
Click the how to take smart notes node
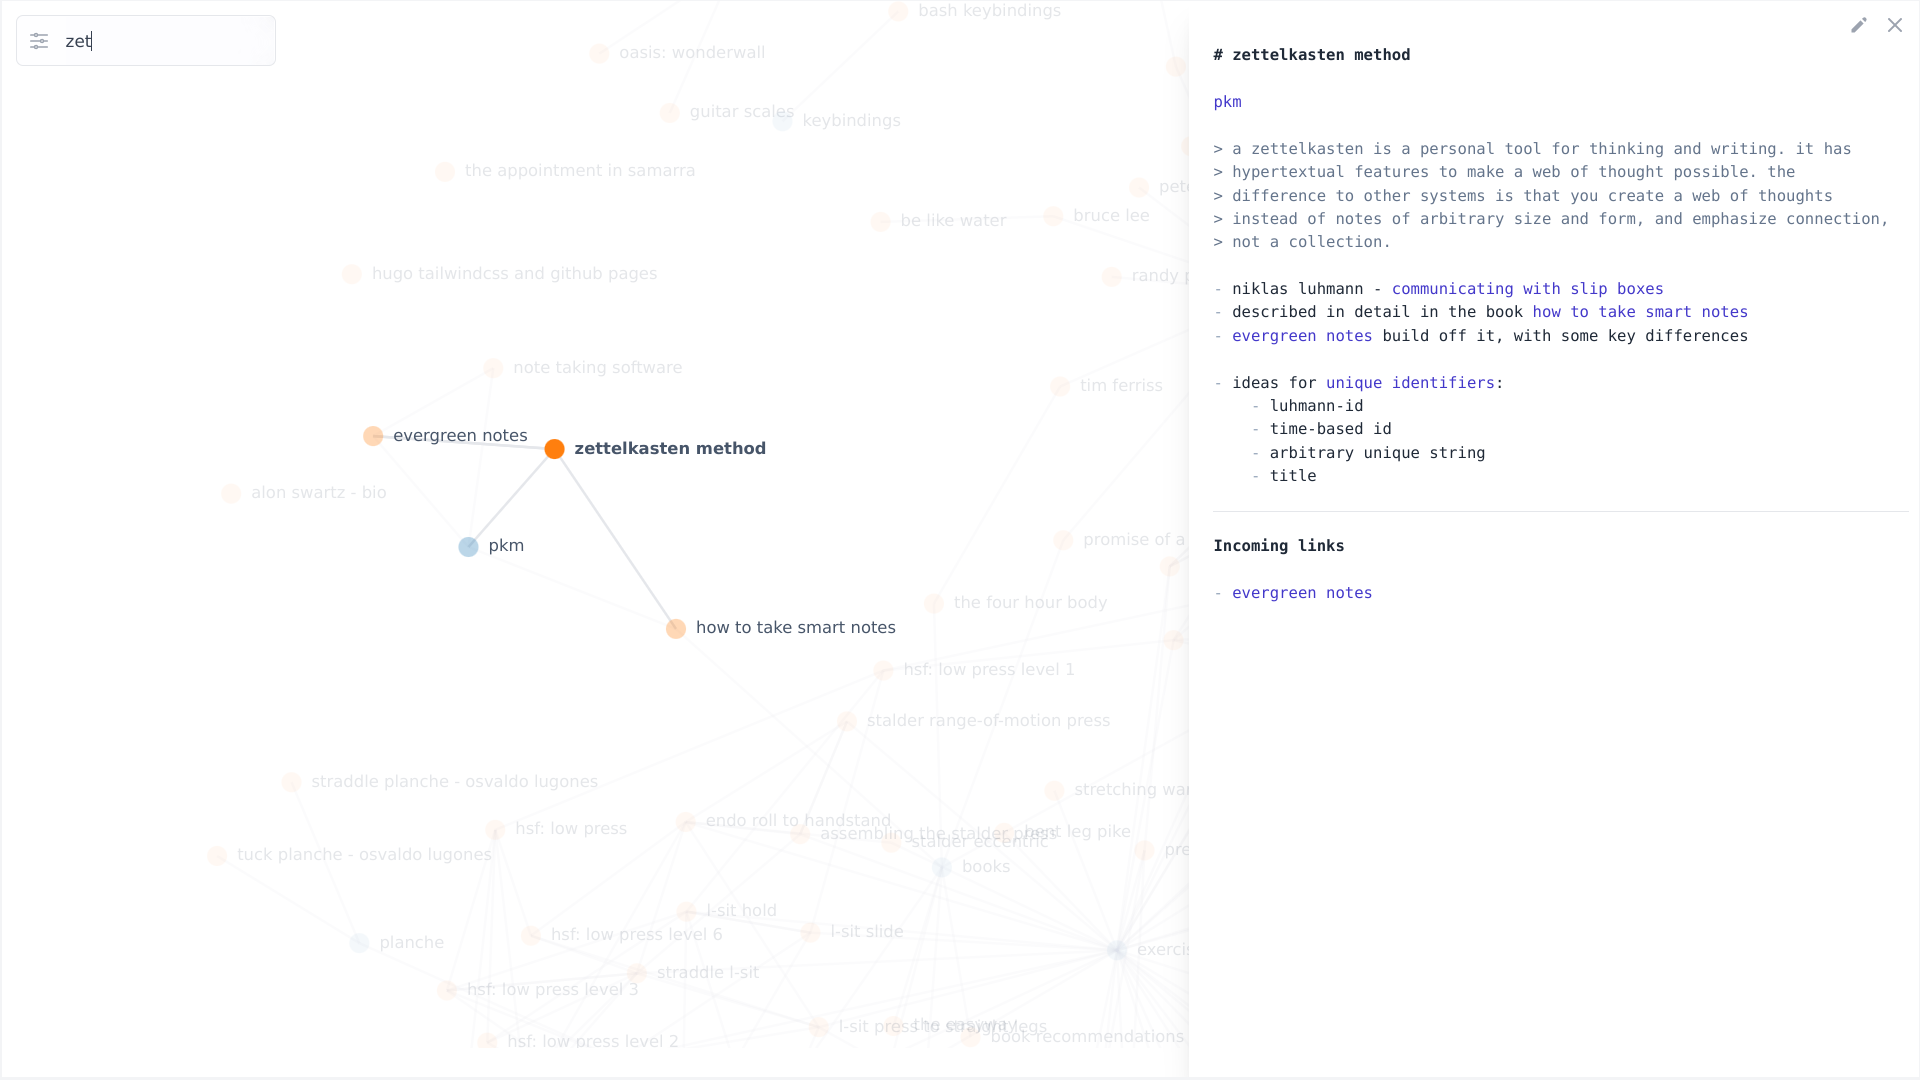coord(676,629)
